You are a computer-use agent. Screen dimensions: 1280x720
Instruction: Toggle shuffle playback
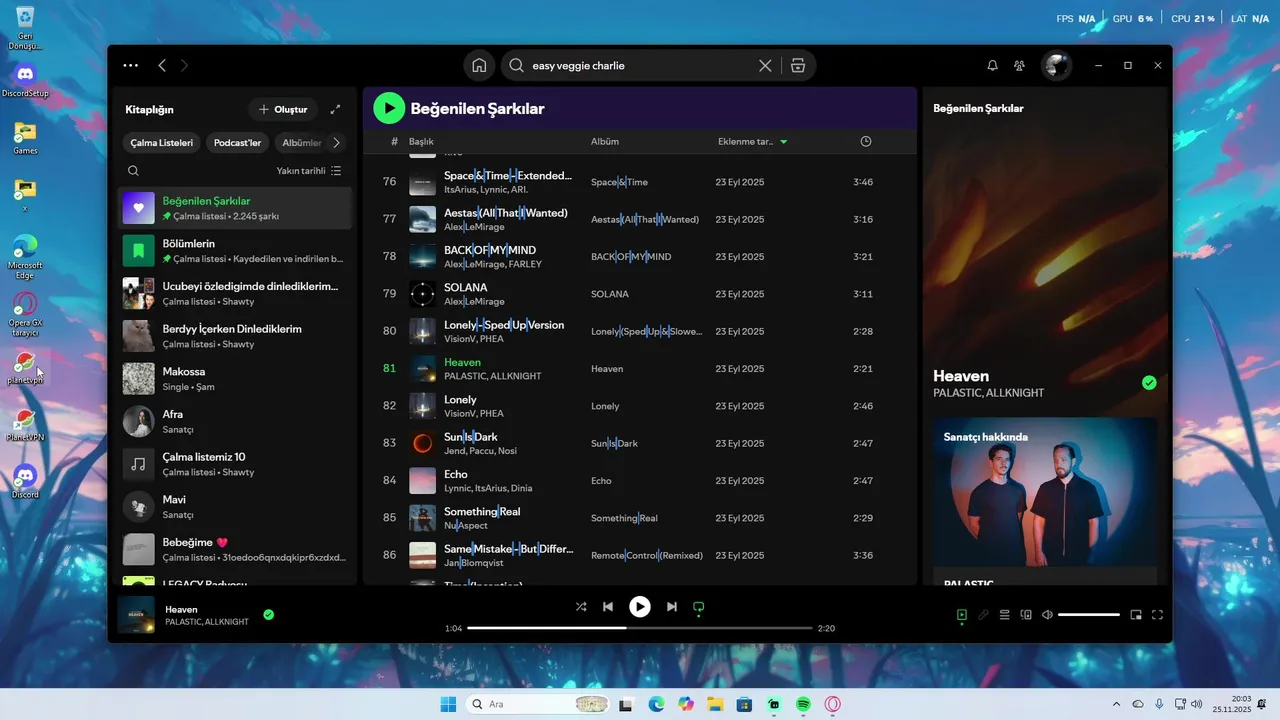coord(581,607)
